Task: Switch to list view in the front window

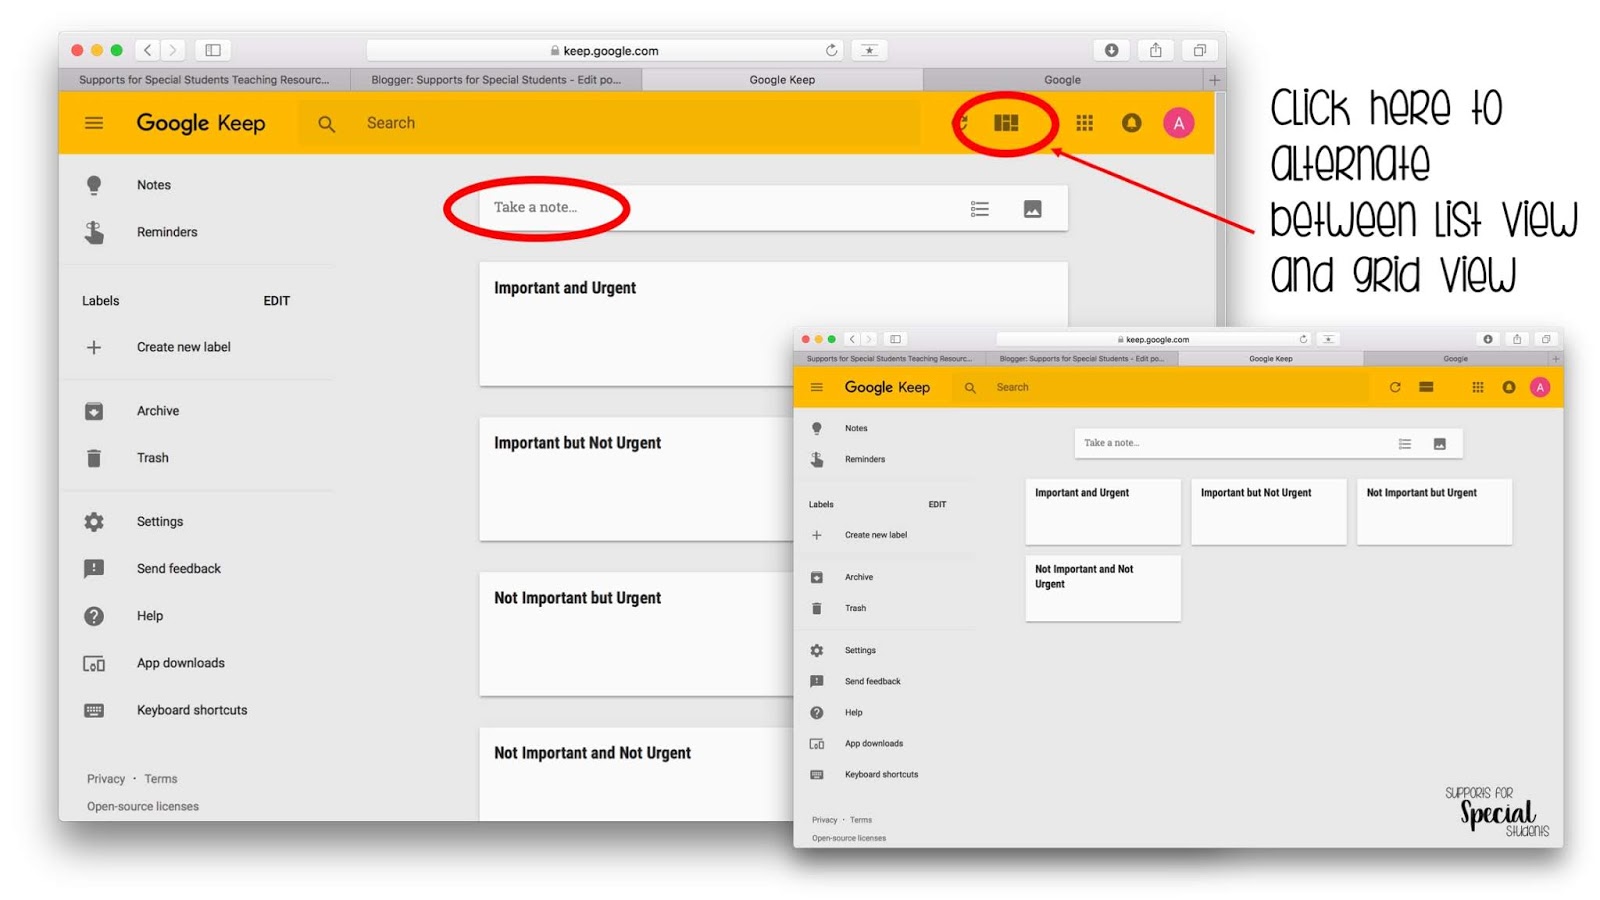Action: pos(1426,388)
